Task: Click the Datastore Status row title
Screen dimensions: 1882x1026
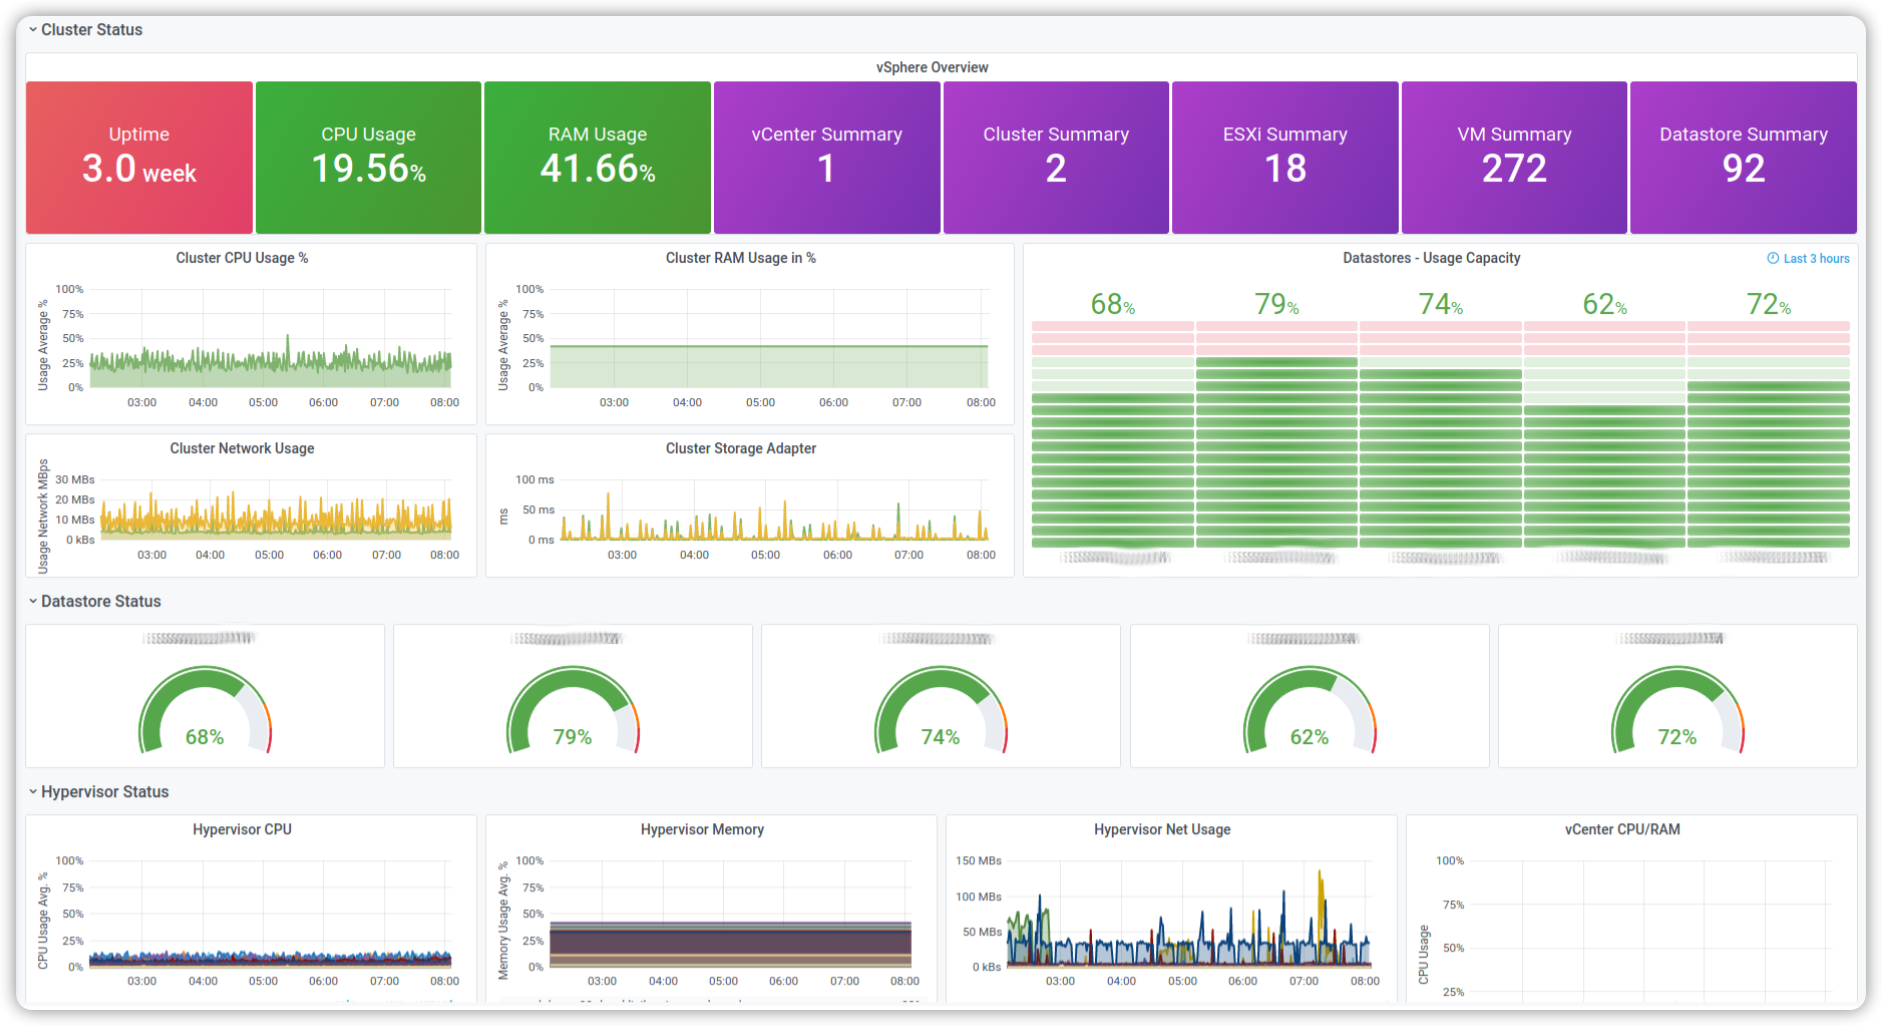Action: click(101, 601)
